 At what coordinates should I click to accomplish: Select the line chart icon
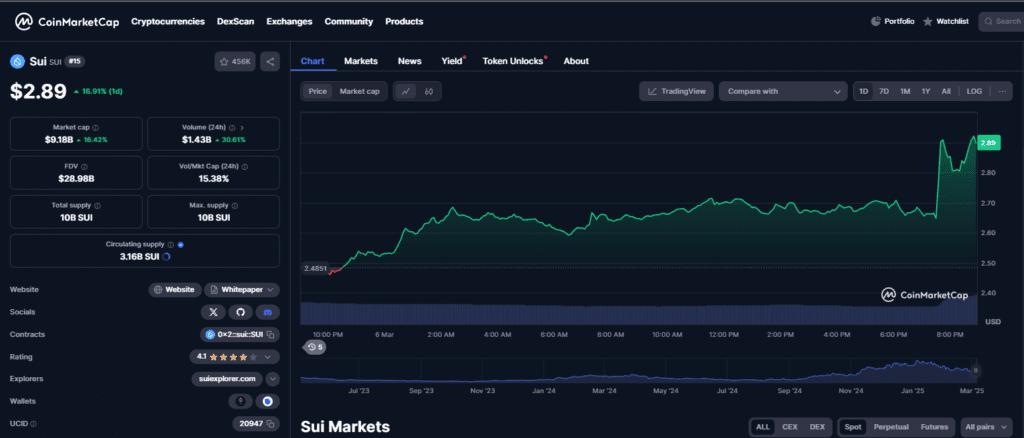click(406, 91)
